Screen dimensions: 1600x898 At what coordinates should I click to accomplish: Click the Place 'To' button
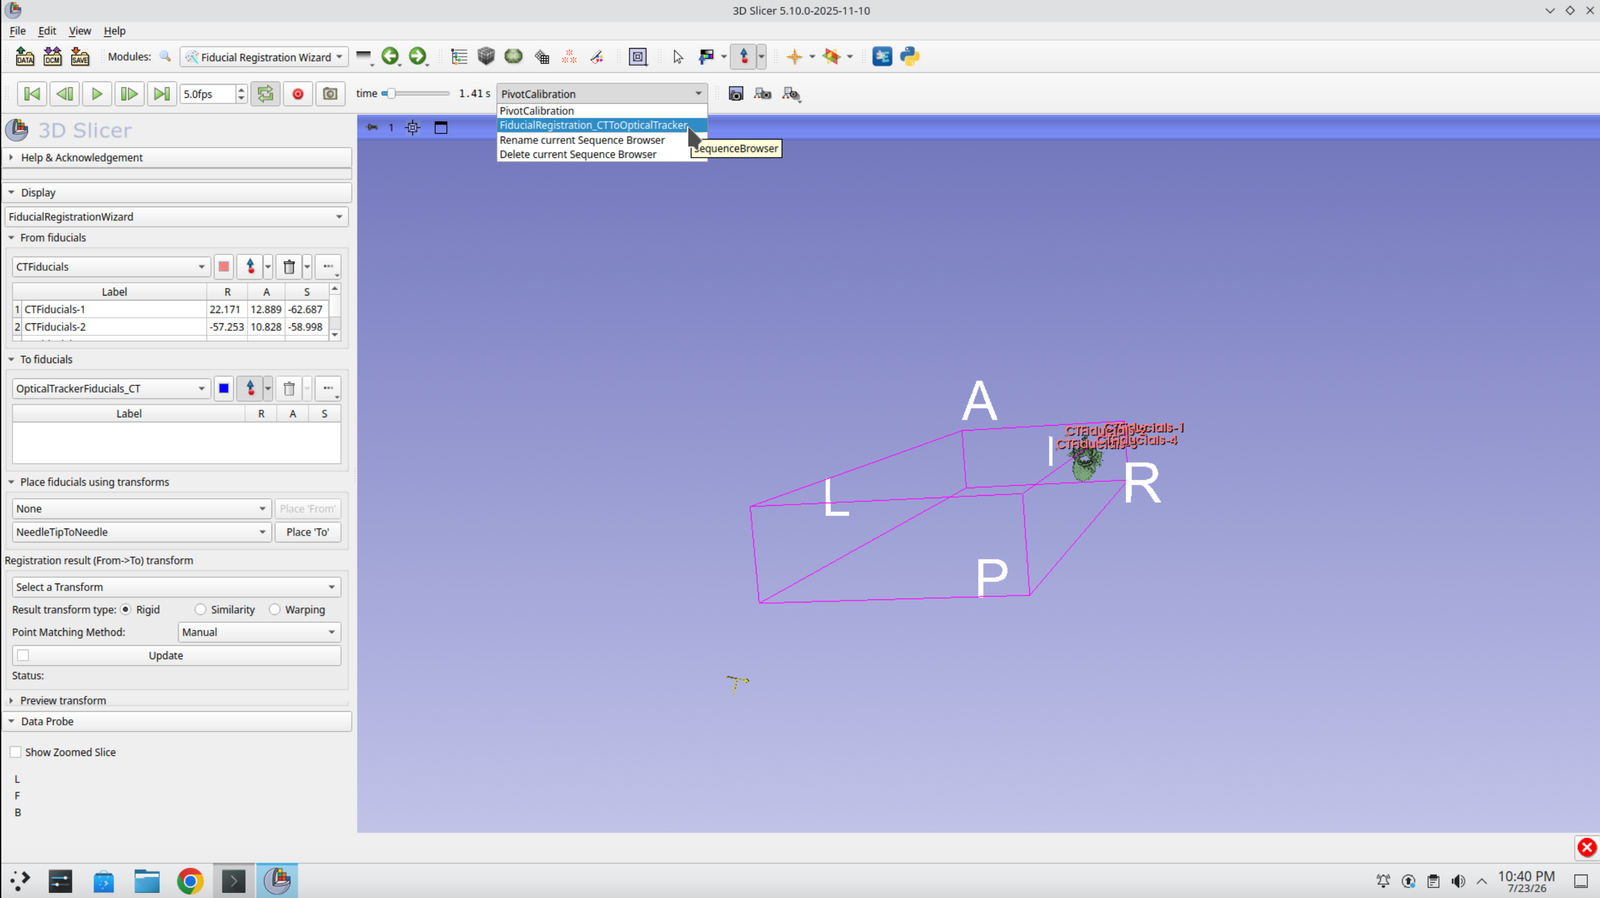tap(308, 532)
